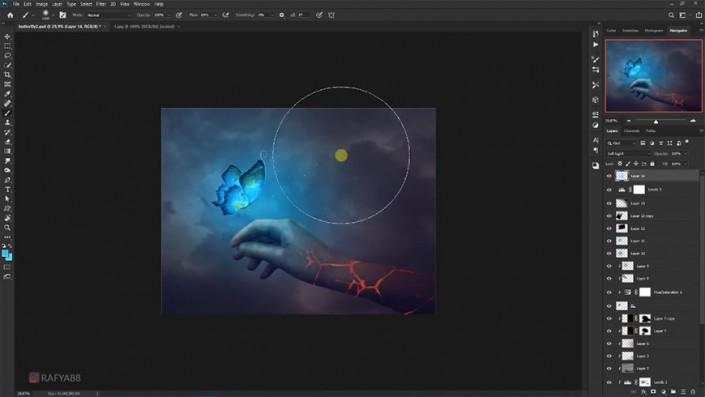Screen dimensions: 705x397
Task: Toggle visibility of Layer 6
Action: point(609,343)
